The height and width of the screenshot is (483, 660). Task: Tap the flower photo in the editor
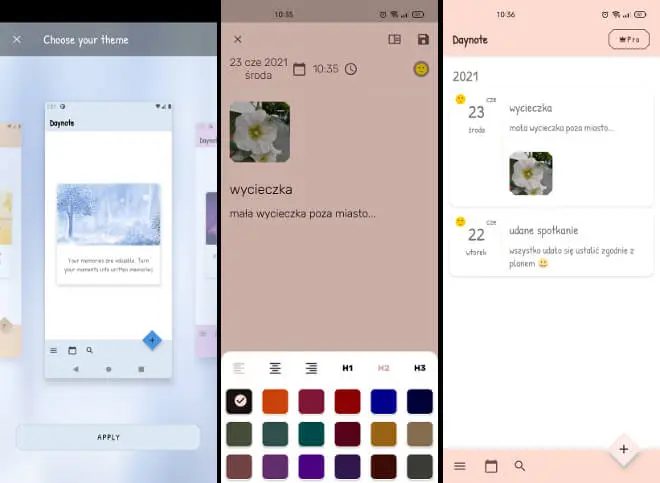tap(260, 131)
